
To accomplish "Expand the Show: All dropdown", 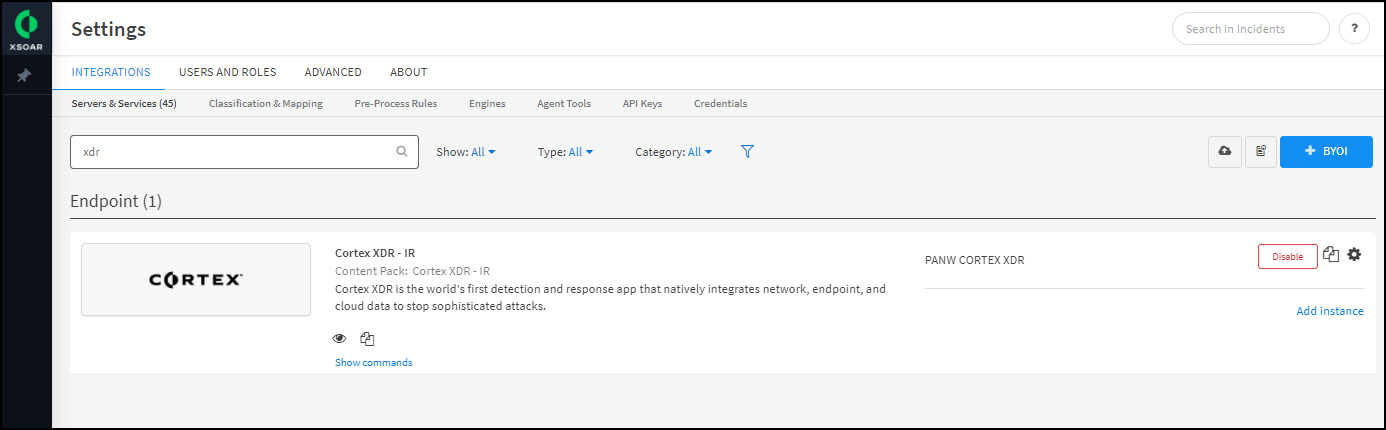I will (x=466, y=152).
